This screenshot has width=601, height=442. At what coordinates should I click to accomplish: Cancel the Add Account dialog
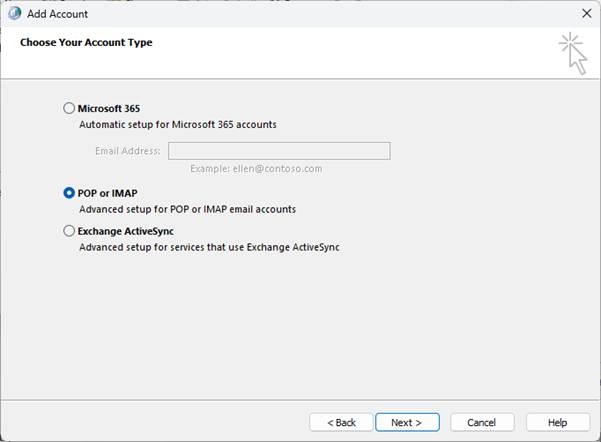click(482, 422)
